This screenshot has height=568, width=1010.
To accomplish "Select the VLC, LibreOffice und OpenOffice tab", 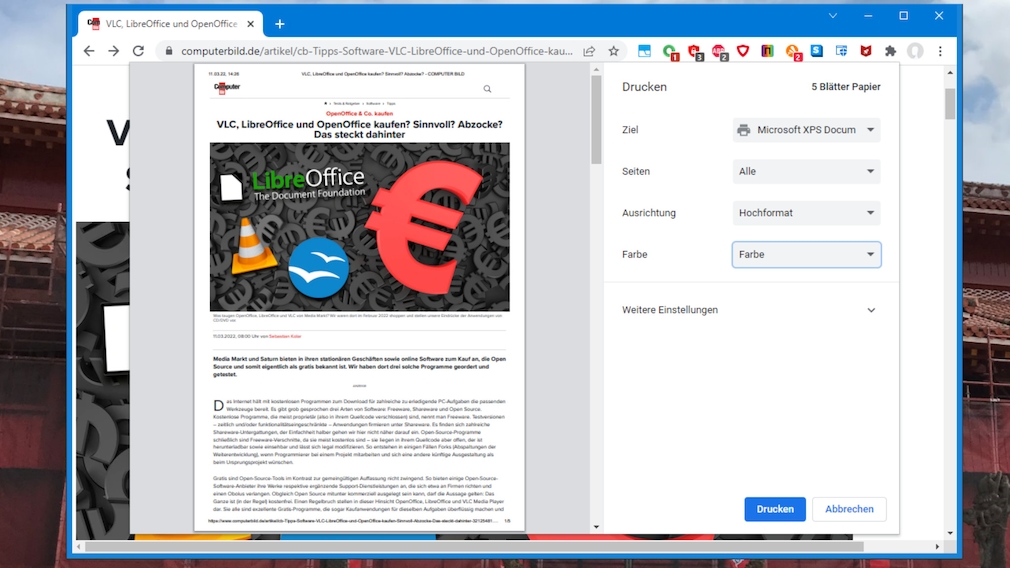I will click(x=171, y=24).
